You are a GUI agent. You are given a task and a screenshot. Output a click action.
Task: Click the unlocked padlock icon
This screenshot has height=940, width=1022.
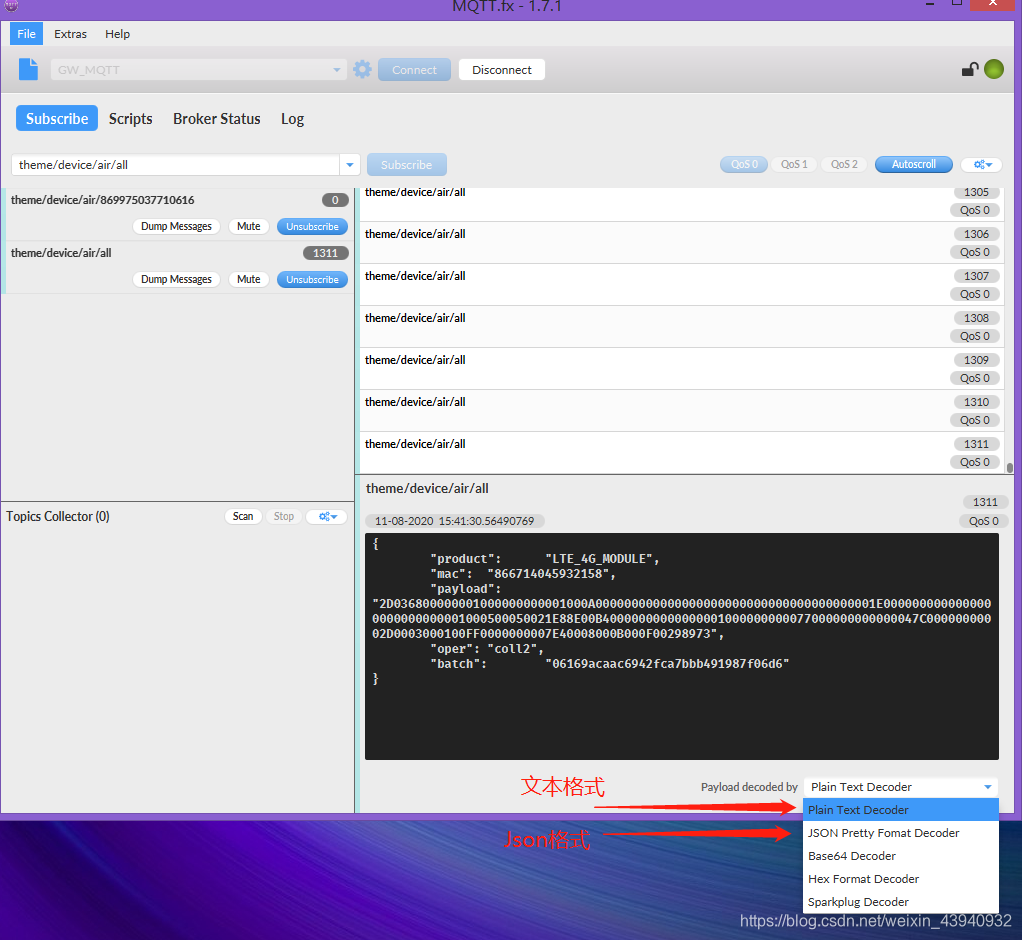(x=970, y=69)
